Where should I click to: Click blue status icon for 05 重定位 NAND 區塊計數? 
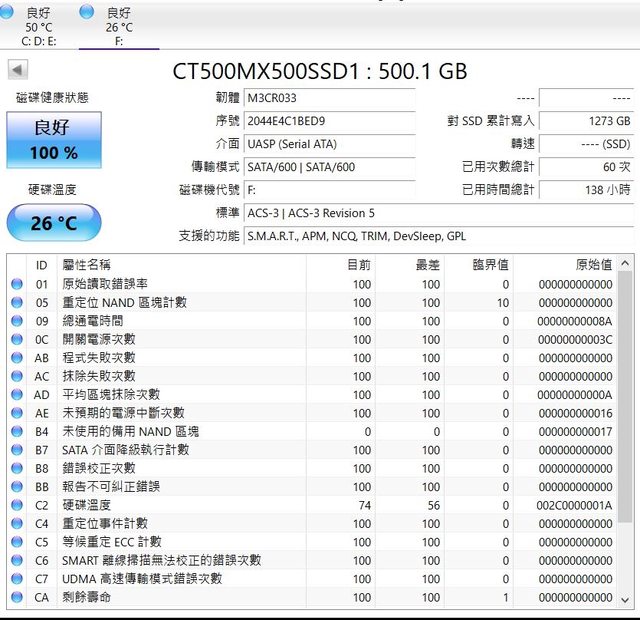pyautogui.click(x=16, y=302)
